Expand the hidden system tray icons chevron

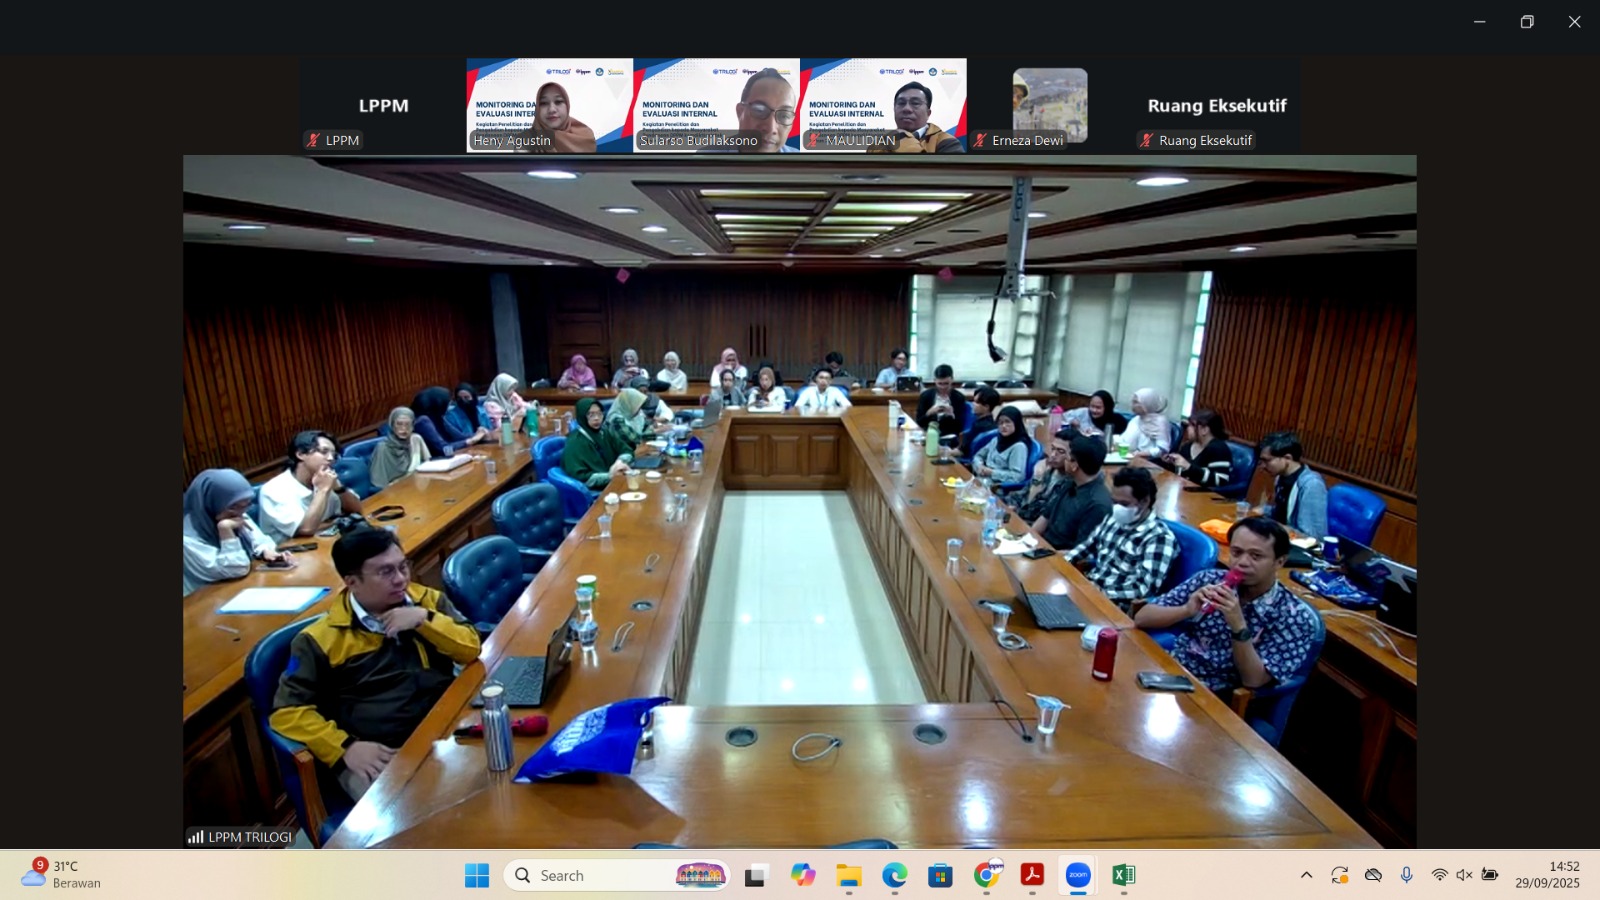pos(1306,875)
